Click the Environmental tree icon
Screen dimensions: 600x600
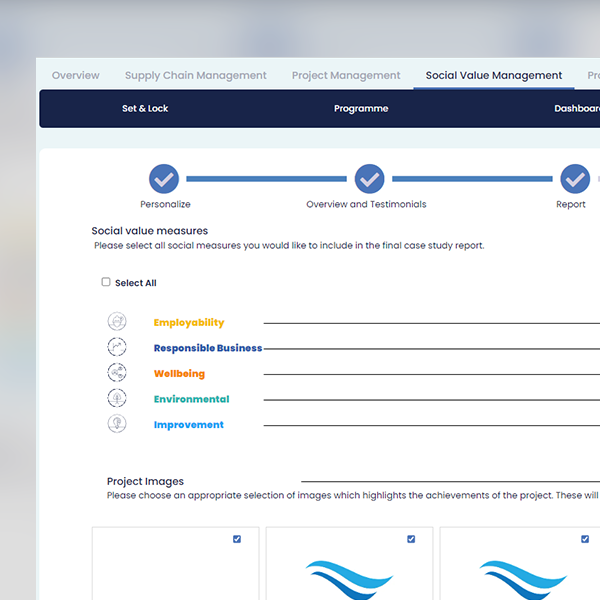pos(117,398)
